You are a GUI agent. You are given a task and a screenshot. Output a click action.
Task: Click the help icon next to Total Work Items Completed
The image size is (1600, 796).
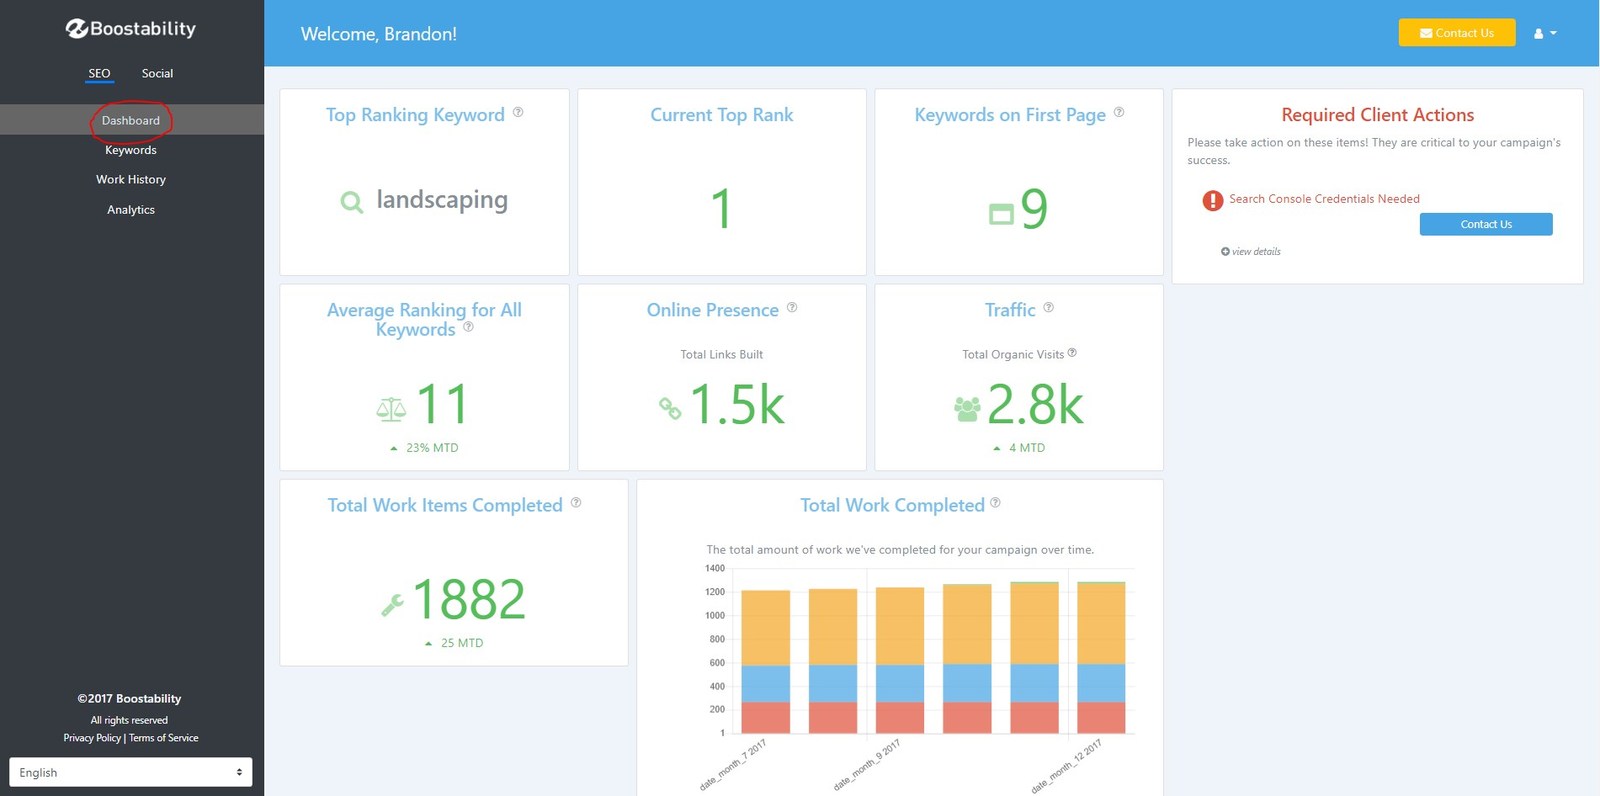click(576, 503)
